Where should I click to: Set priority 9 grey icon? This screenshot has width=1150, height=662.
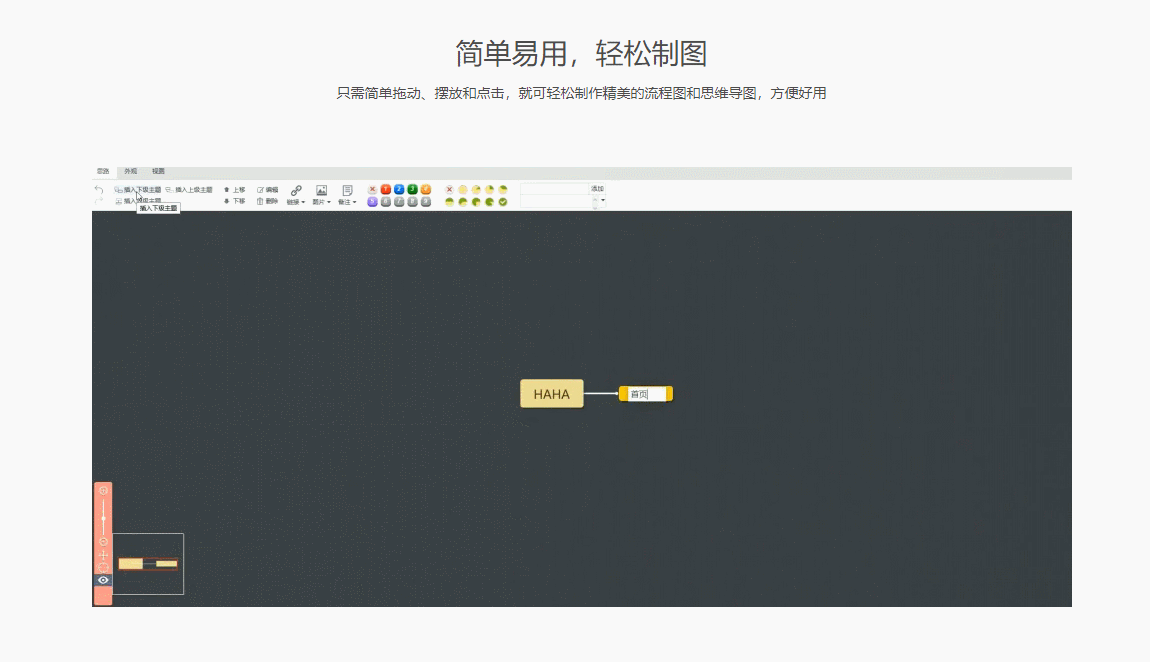[425, 202]
